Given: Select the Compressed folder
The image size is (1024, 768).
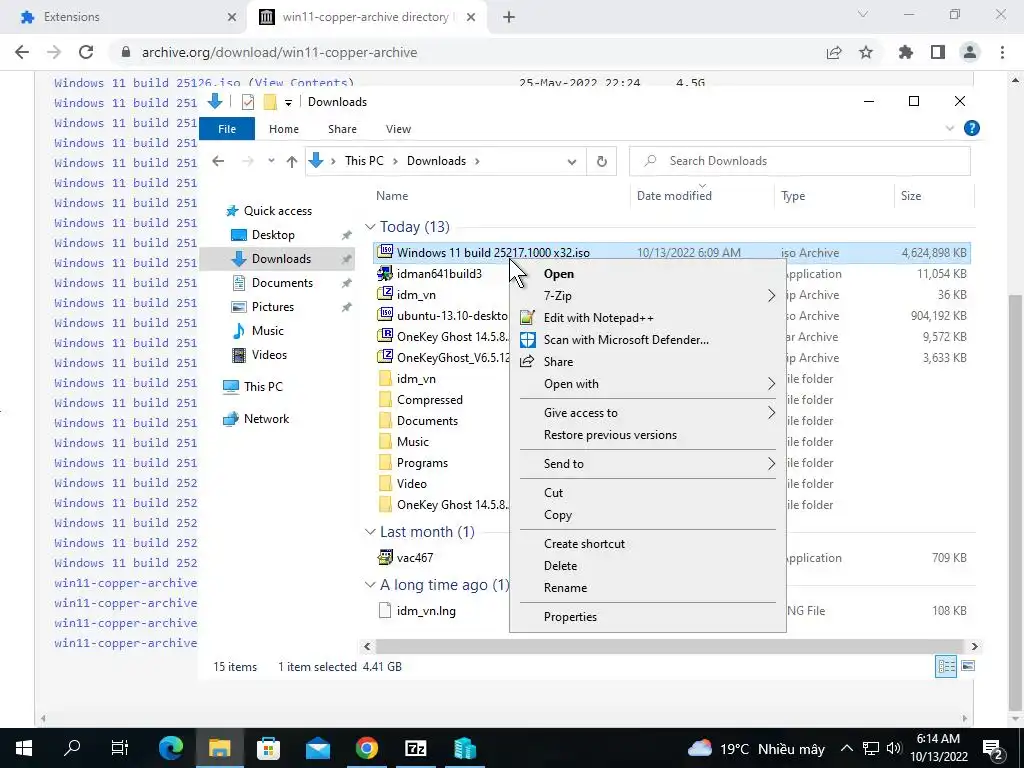Looking at the screenshot, I should tap(429, 400).
